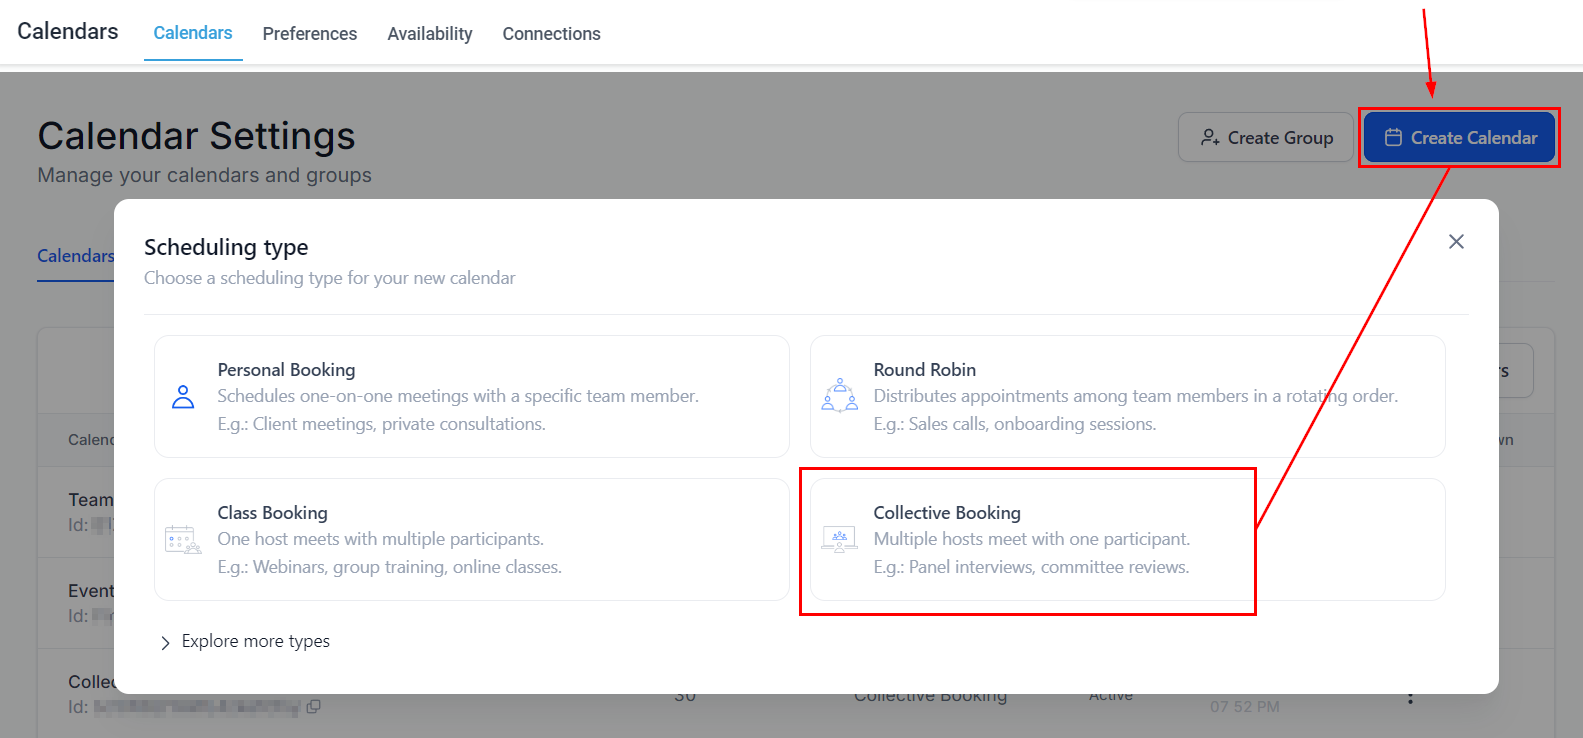Click the Round Robin rotation icon

(x=839, y=396)
